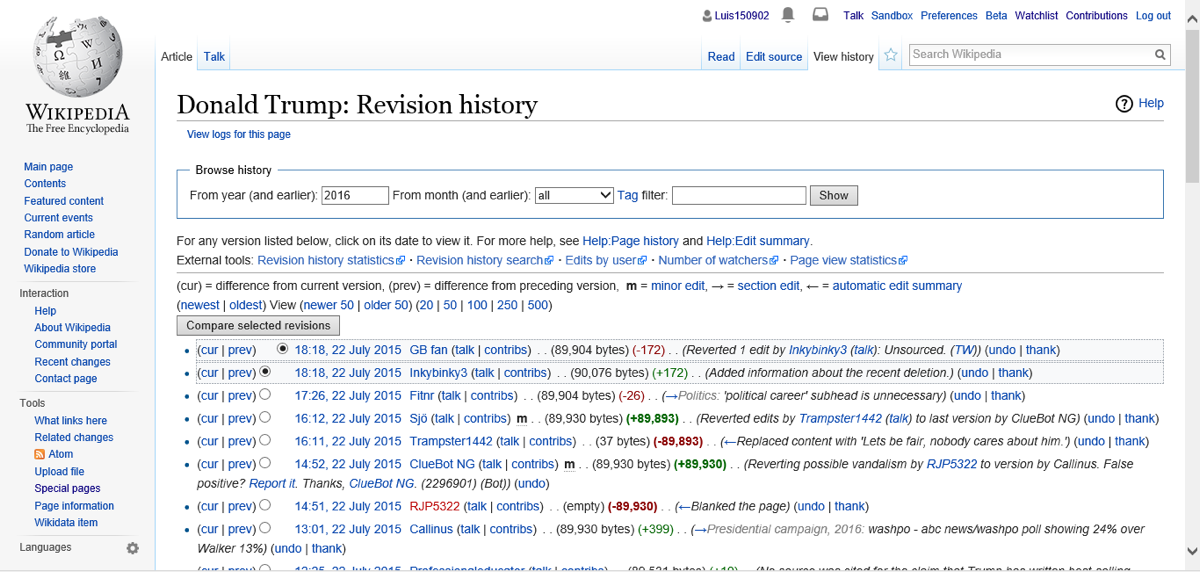Open Wikidata item link
Screen dimensions: 1200x572
click(66, 523)
